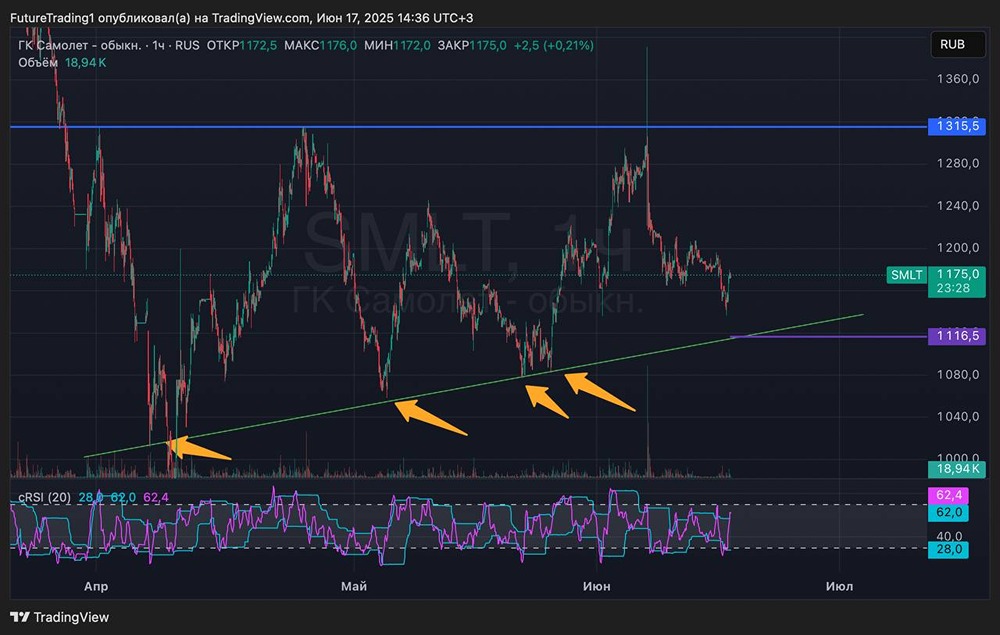Click the TradingView logo at bottom
The height and width of the screenshot is (635, 1000).
tap(60, 617)
